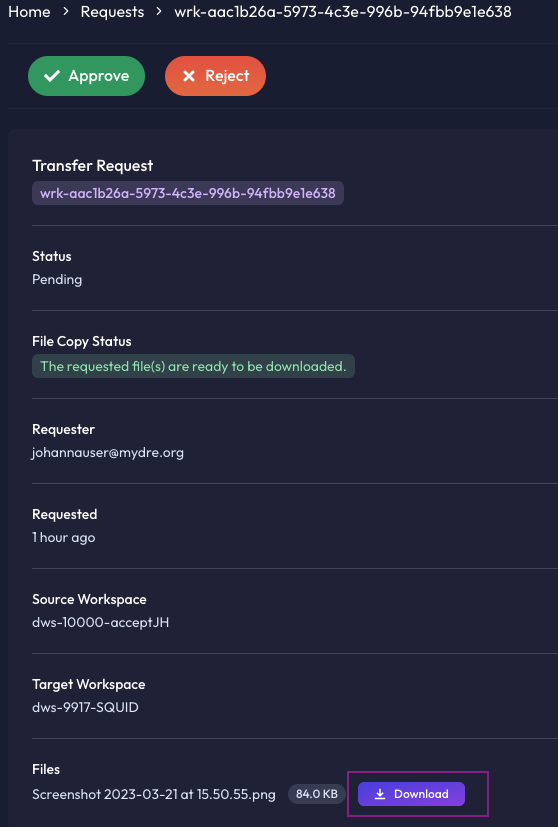Open the Requests breadcrumb link
Viewport: 558px width, 827px height.
click(112, 12)
